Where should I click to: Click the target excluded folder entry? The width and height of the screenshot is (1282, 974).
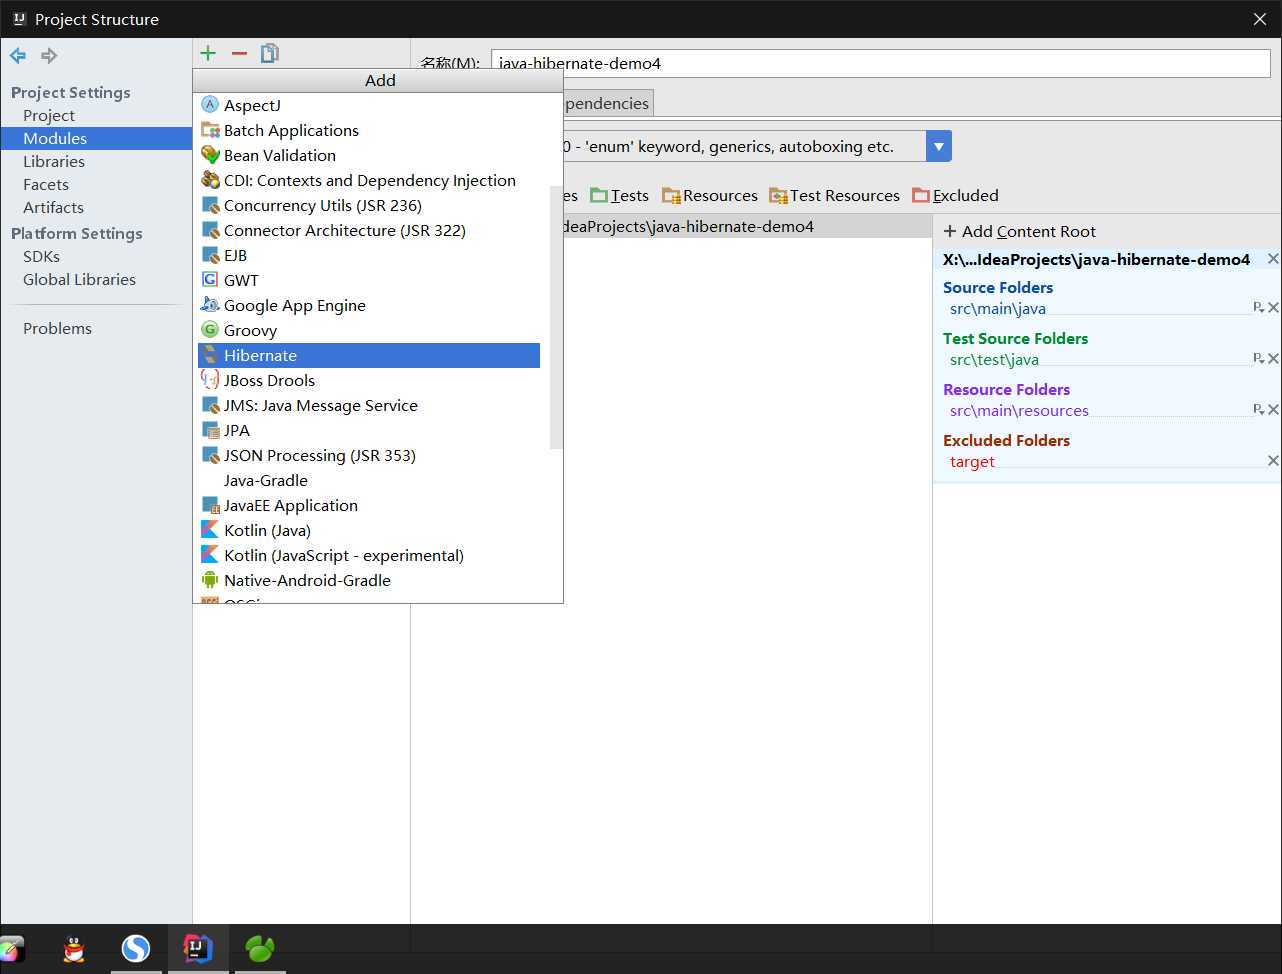972,462
